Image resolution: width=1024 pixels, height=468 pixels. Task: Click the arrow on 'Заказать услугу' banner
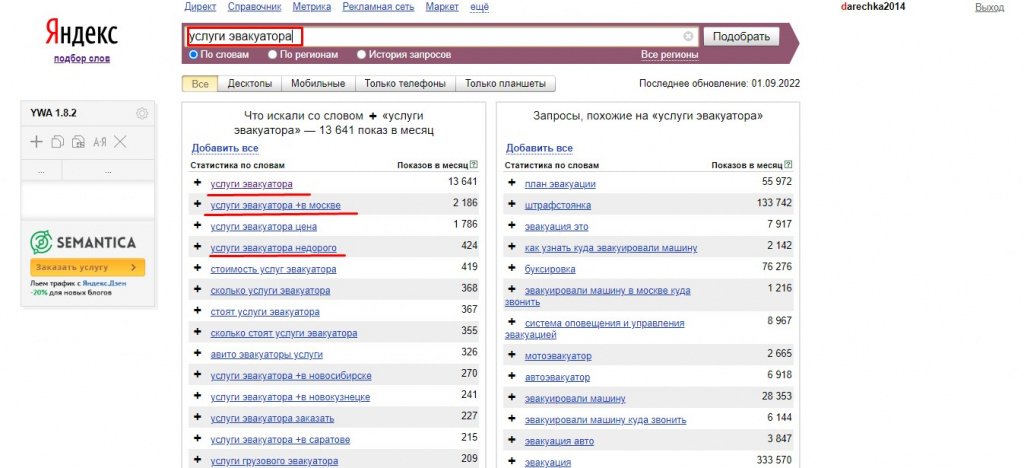(133, 268)
